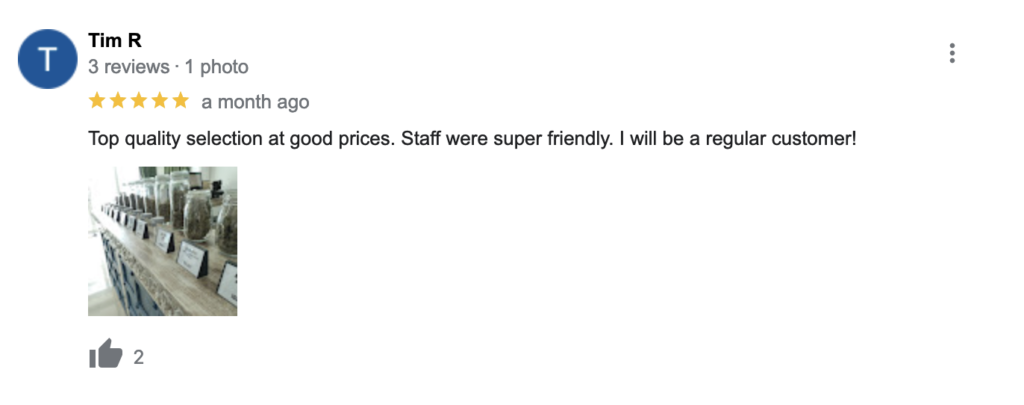Click the like count number 2
The image size is (1024, 405).
point(138,357)
